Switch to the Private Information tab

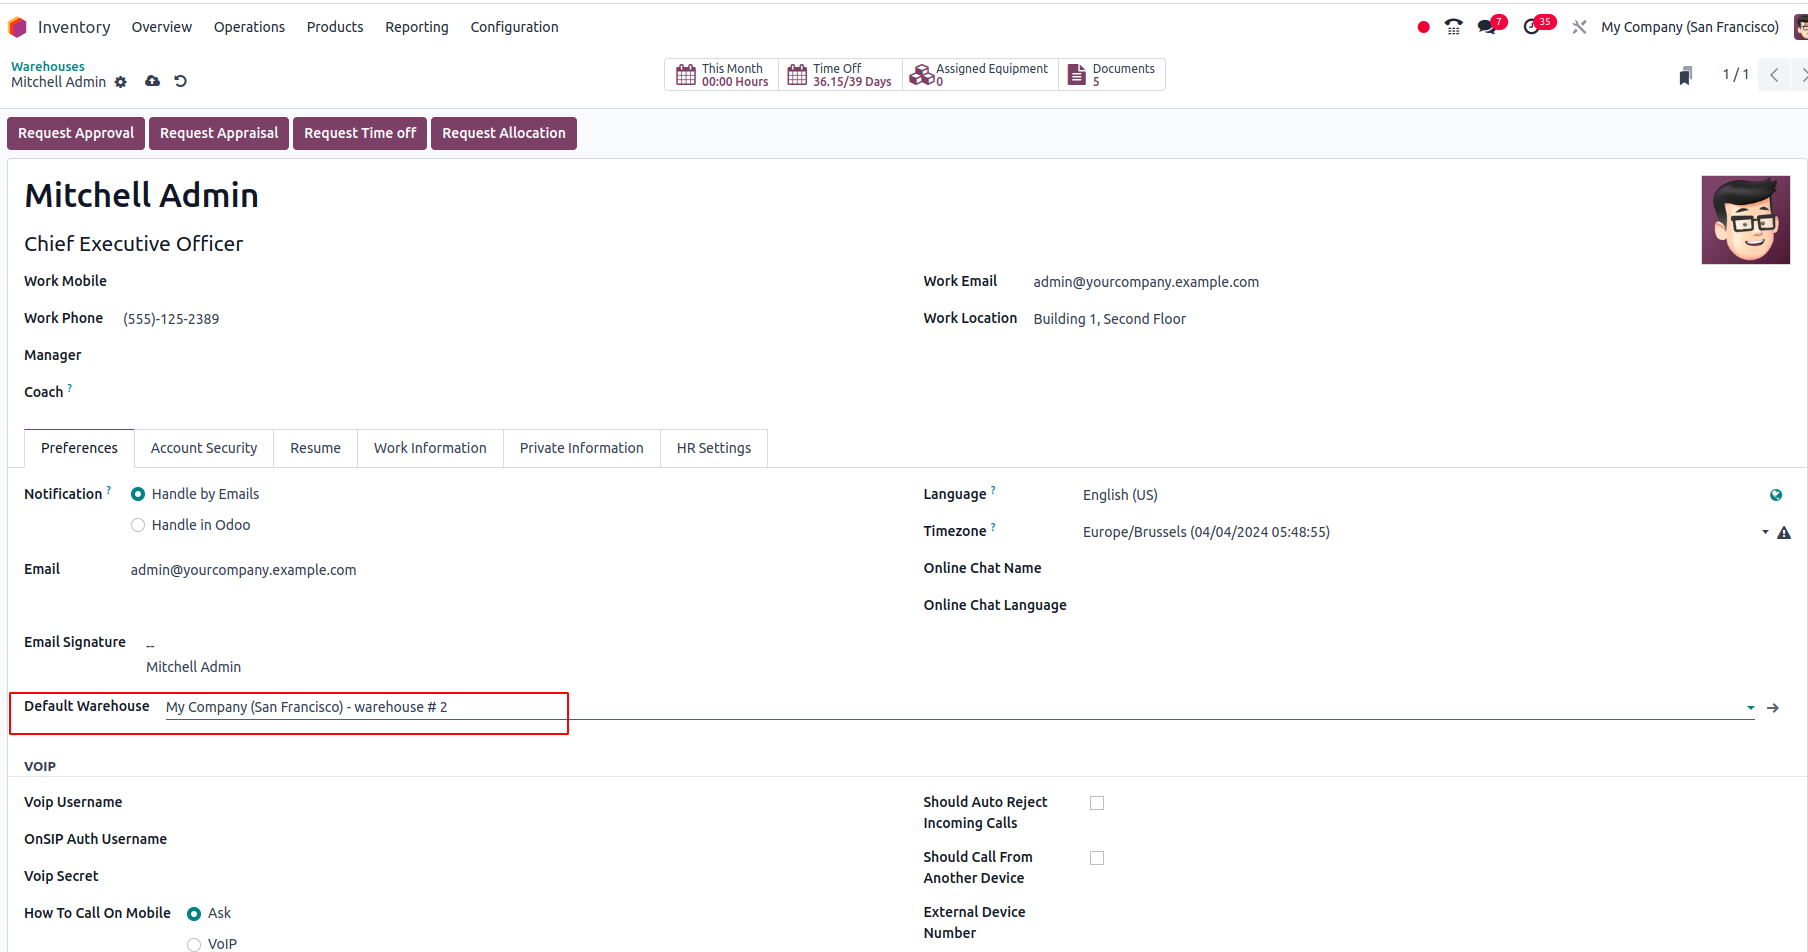(581, 448)
